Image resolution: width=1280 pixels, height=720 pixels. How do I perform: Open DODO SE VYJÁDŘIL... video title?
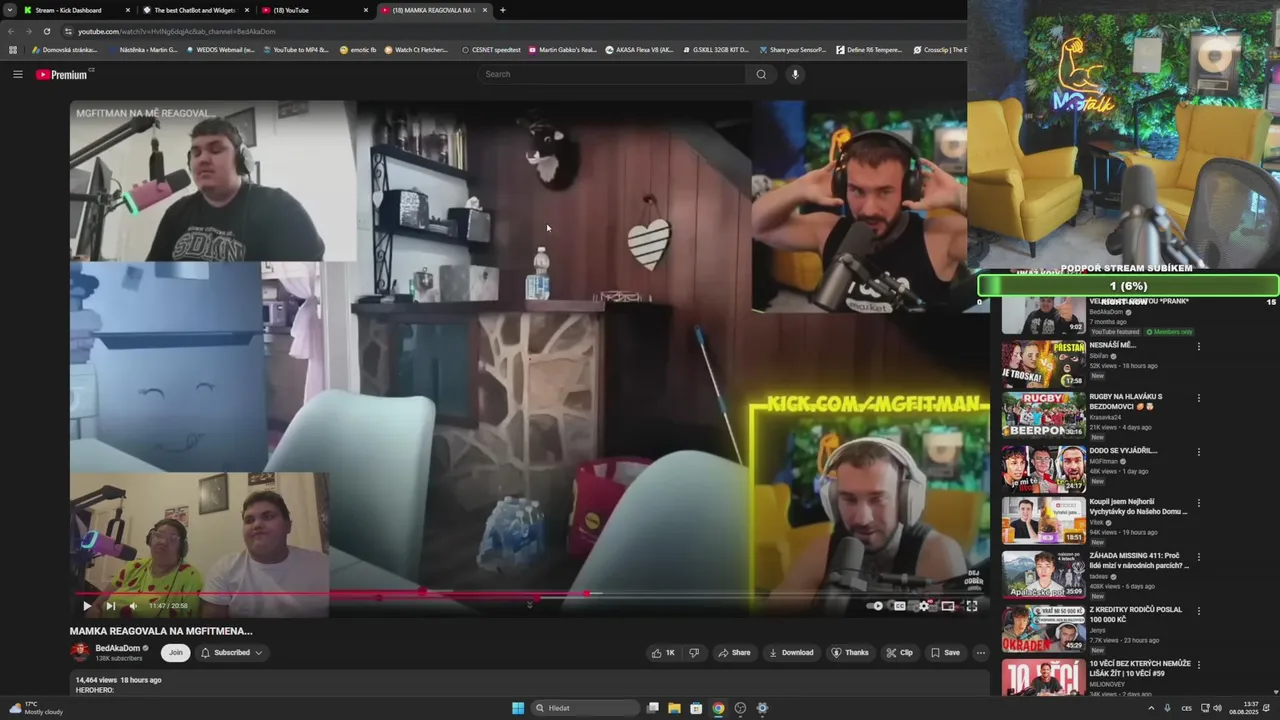1122,451
